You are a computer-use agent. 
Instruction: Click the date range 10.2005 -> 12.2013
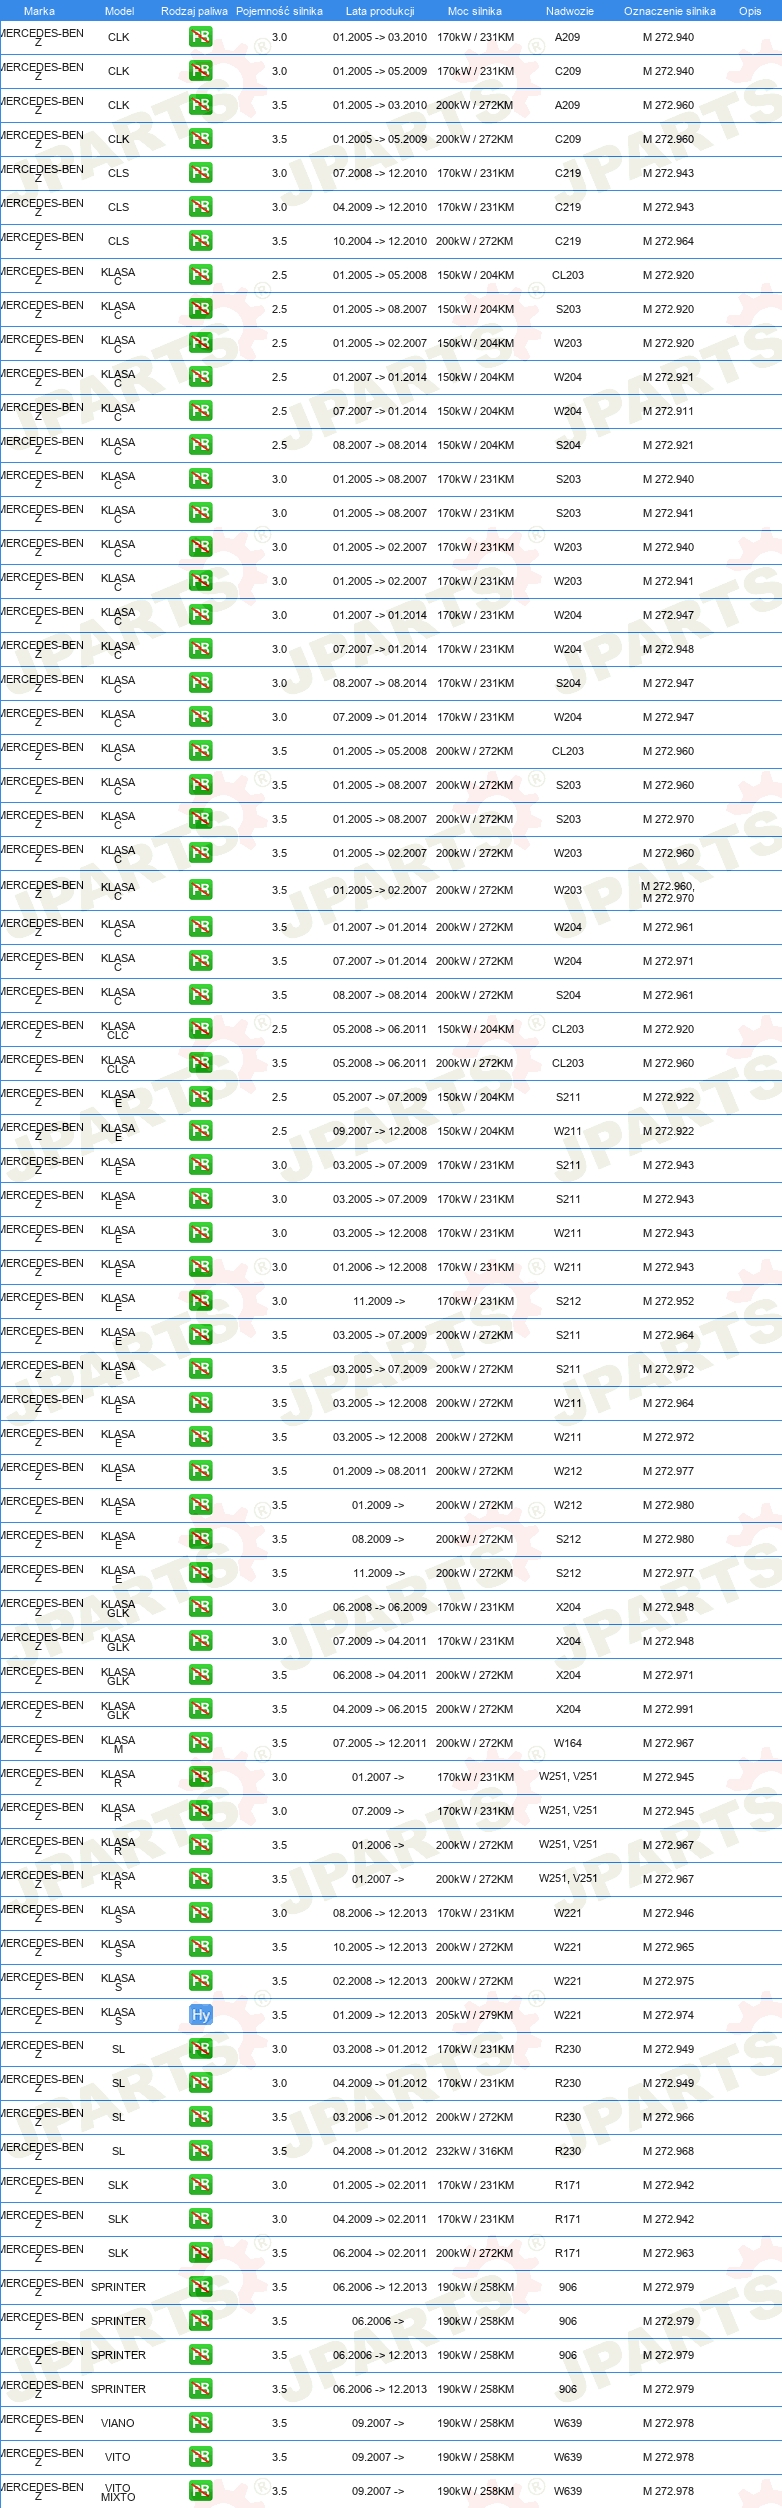pyautogui.click(x=380, y=1947)
